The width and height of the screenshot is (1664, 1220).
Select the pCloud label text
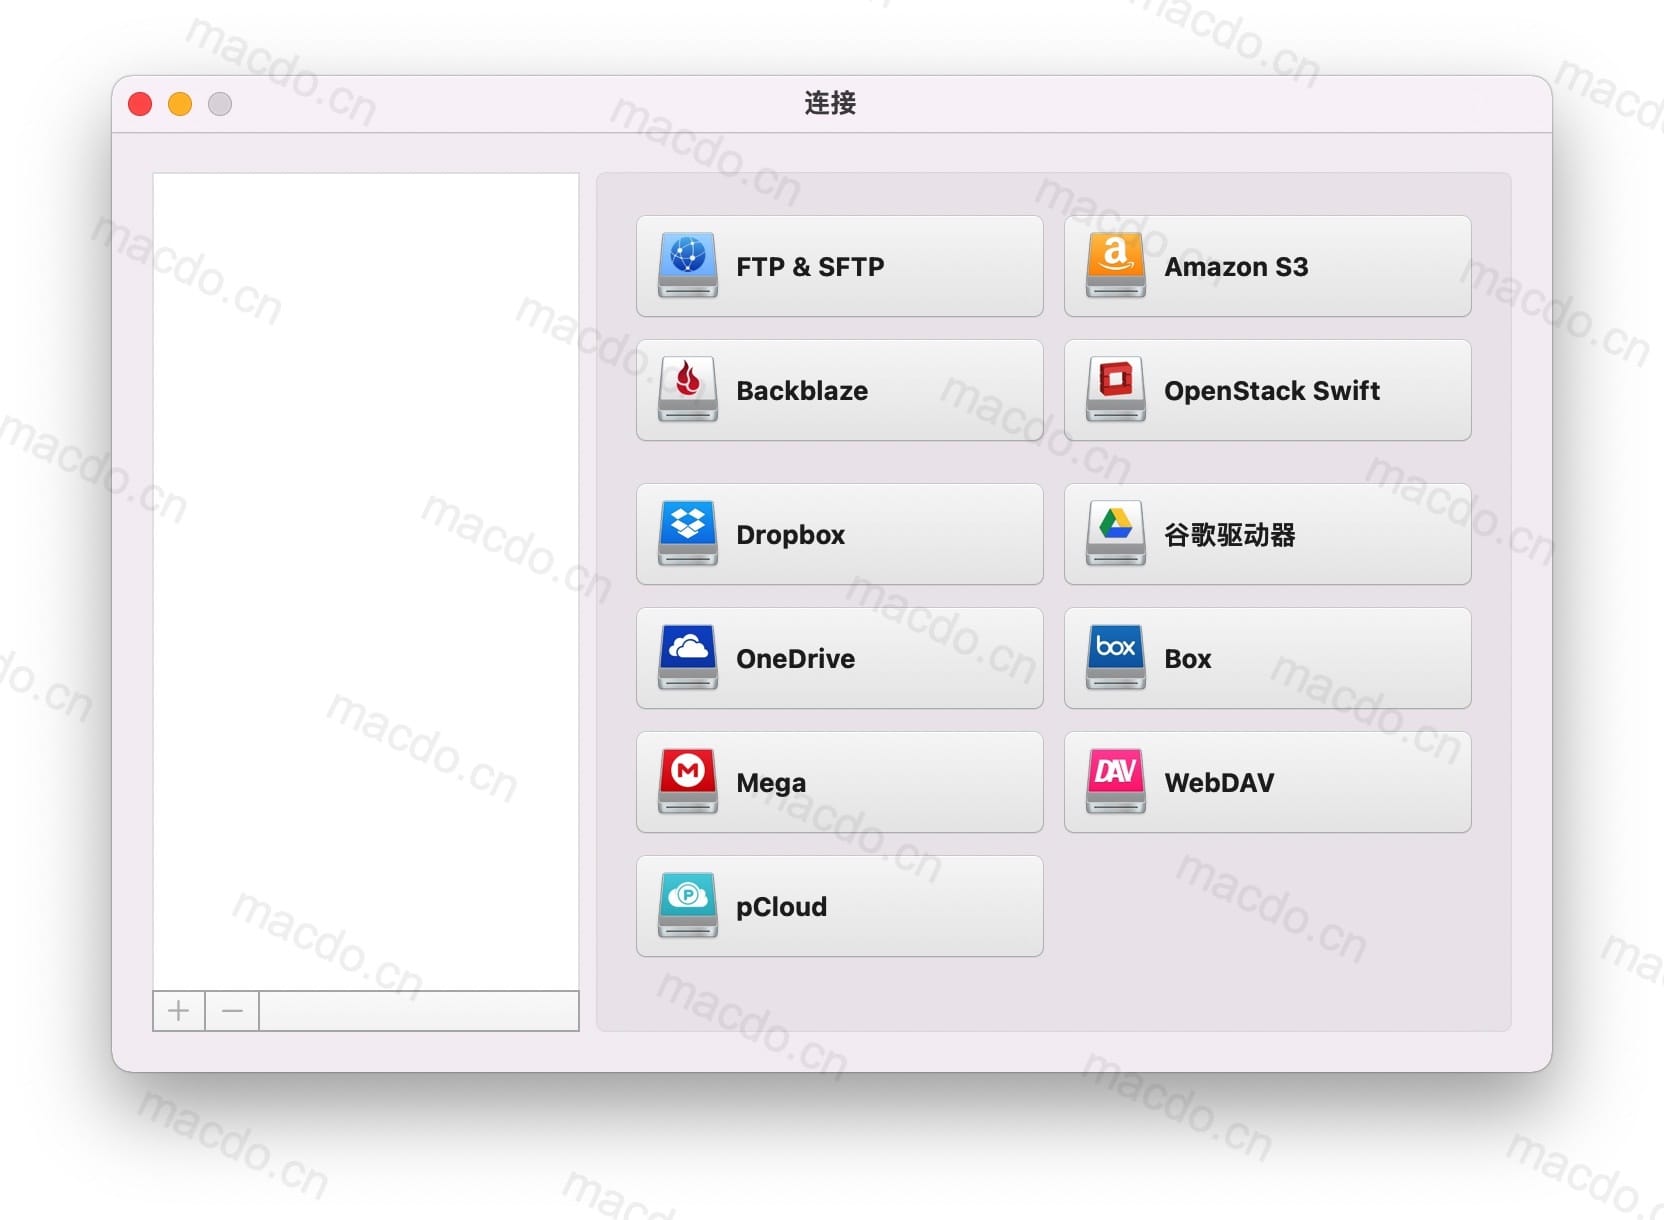pyautogui.click(x=781, y=907)
